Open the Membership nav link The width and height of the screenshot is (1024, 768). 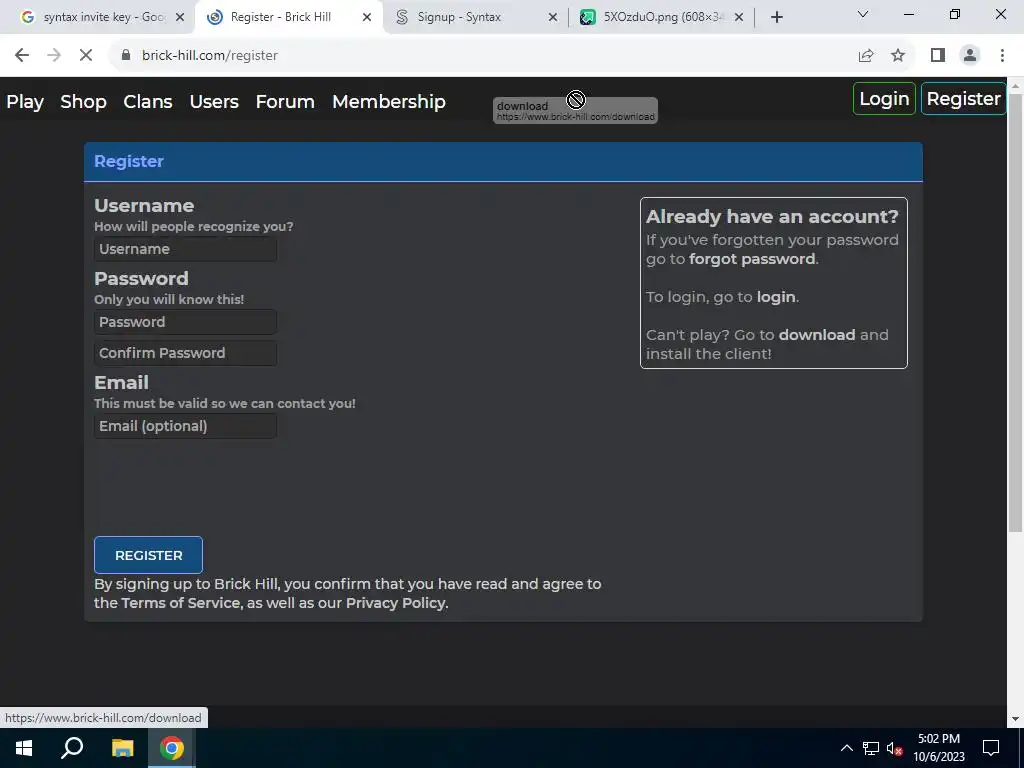pyautogui.click(x=389, y=102)
